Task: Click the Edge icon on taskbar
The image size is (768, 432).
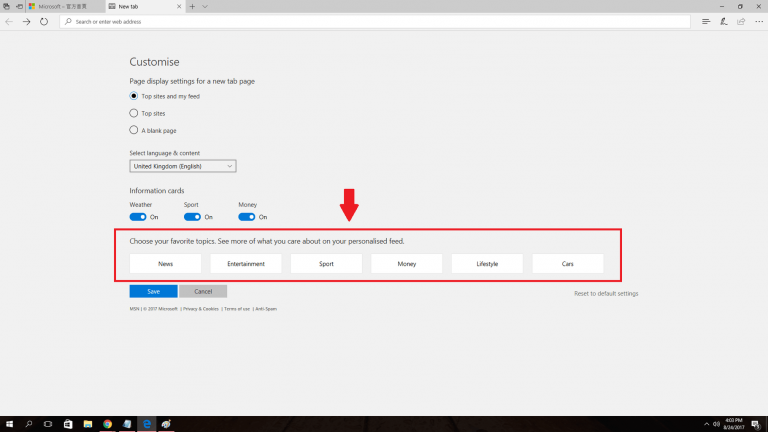Action: point(146,424)
